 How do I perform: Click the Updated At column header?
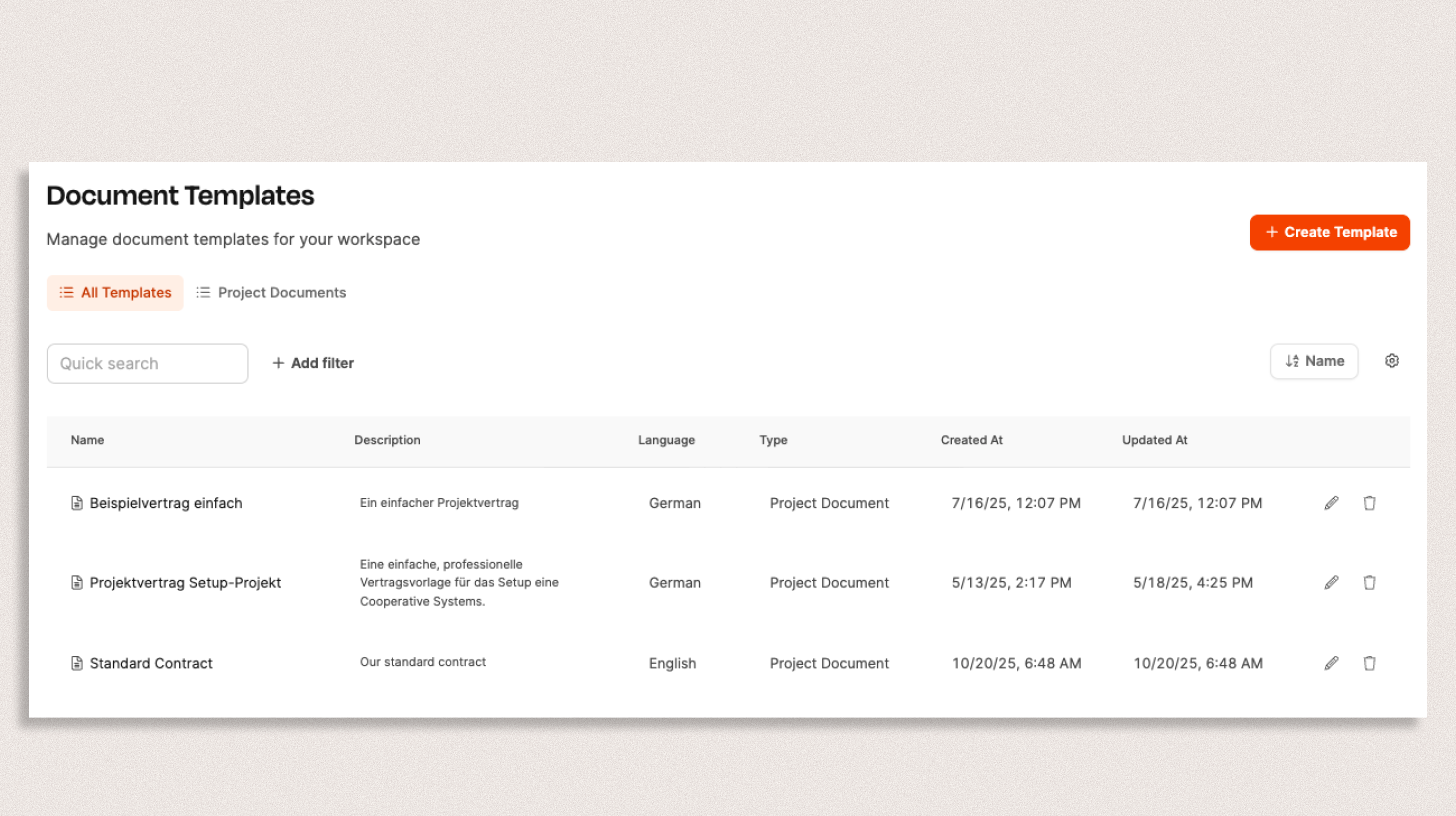1155,440
